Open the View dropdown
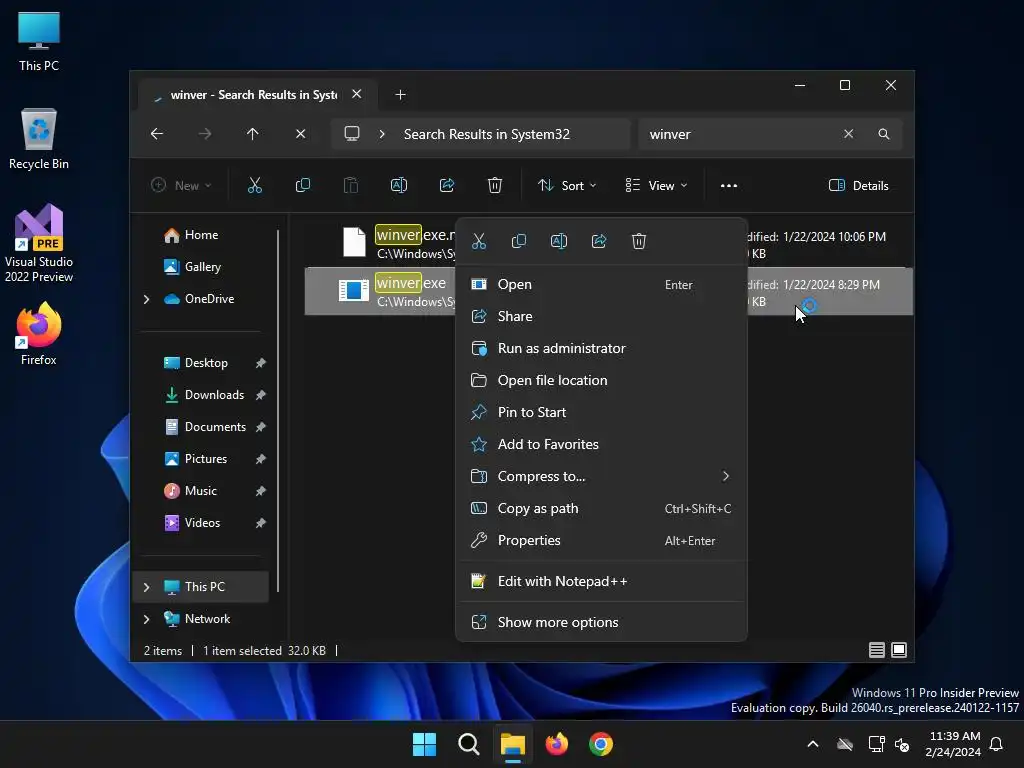 (656, 185)
